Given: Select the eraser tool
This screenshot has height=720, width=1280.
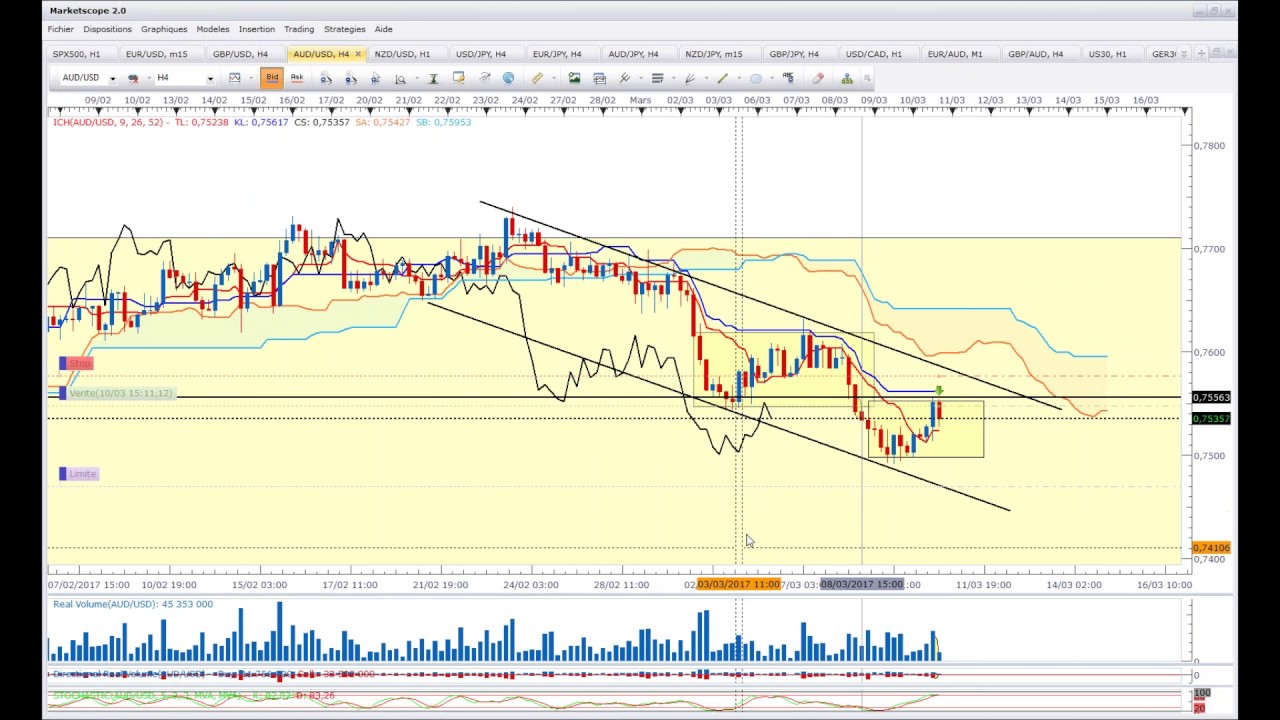Looking at the screenshot, I should pyautogui.click(x=818, y=77).
